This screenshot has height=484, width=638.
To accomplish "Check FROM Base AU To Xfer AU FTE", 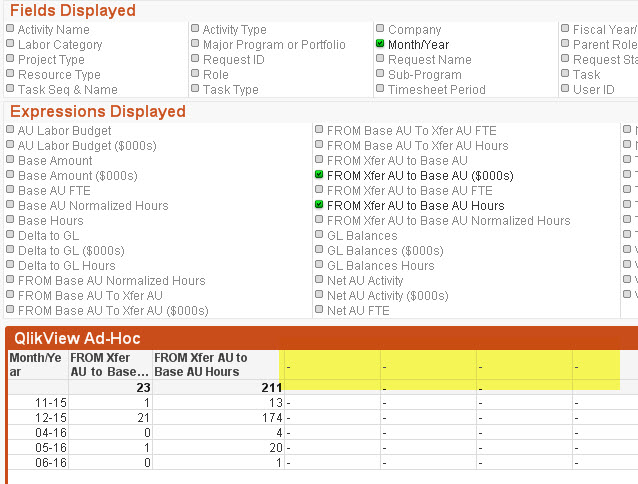I will (x=319, y=130).
